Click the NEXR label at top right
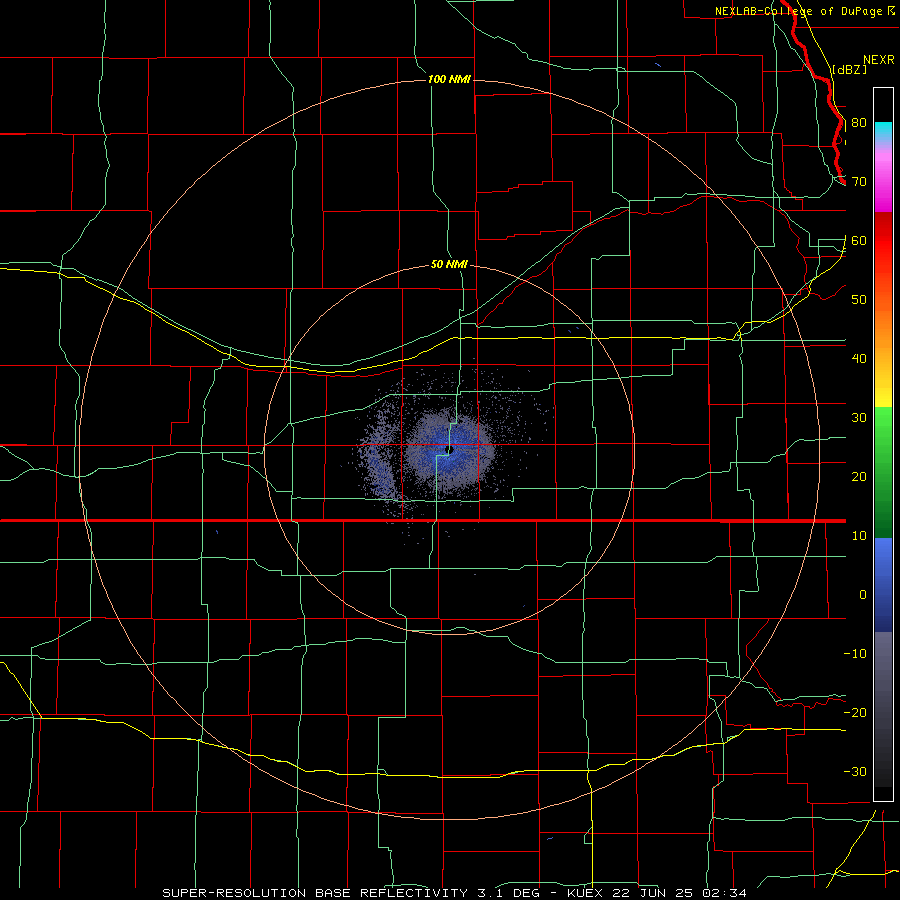Viewport: 900px width, 900px height. pyautogui.click(x=878, y=60)
